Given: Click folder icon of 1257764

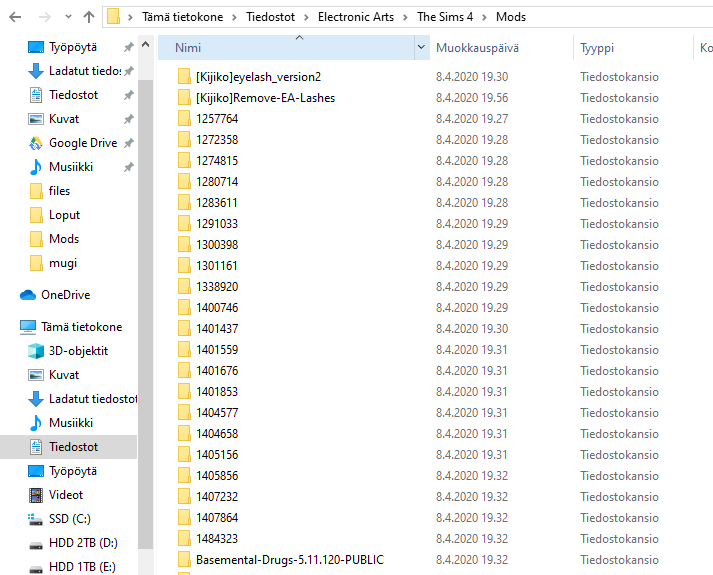Looking at the screenshot, I should 184,119.
